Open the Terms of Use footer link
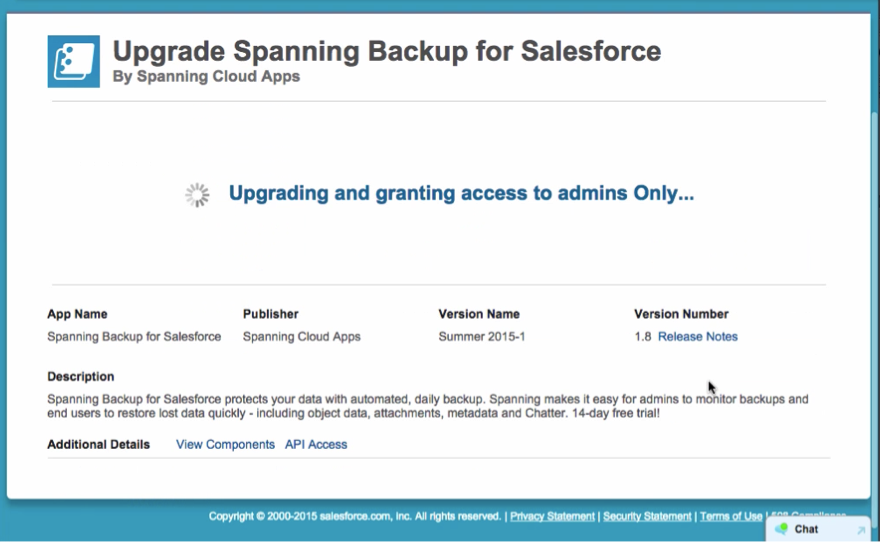 tap(731, 516)
